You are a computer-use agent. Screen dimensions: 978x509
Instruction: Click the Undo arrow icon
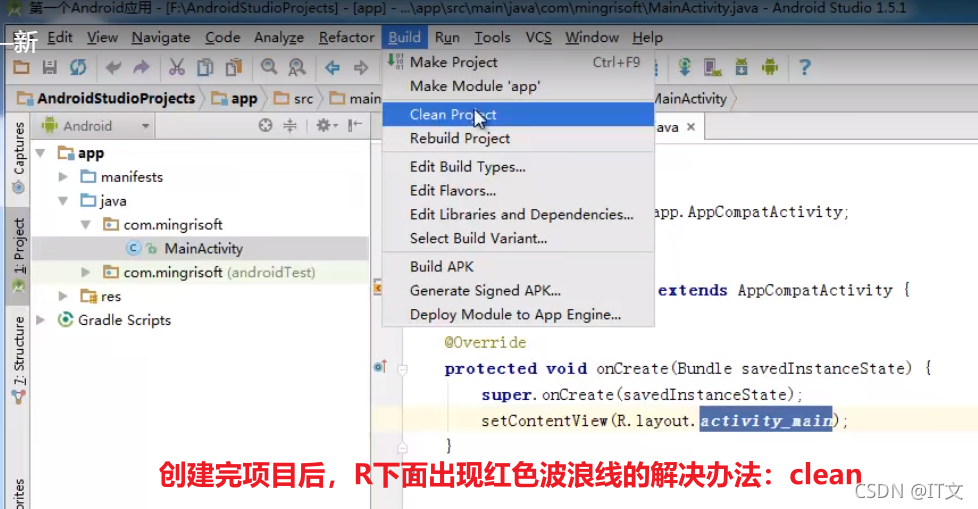pos(113,67)
